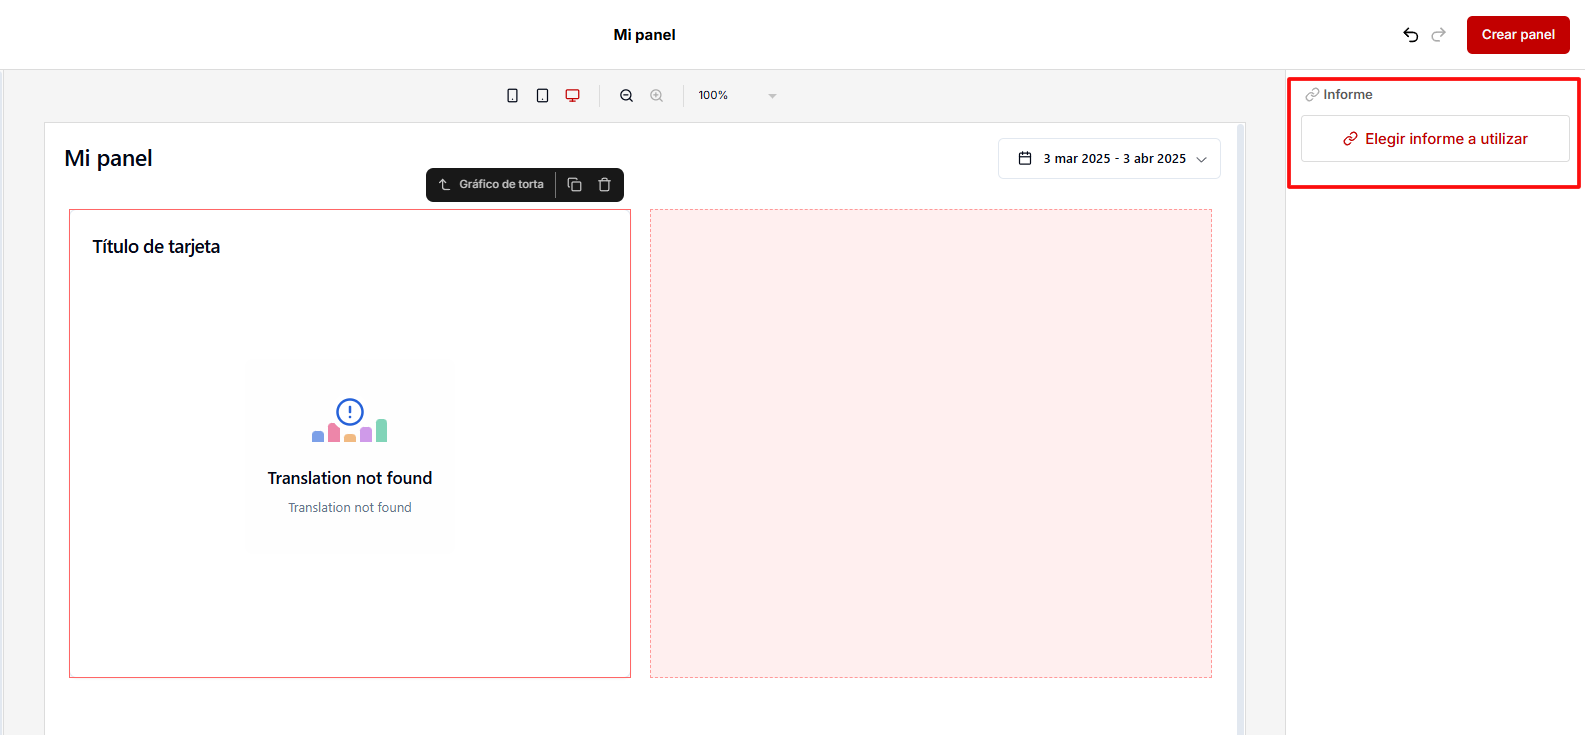Click the Crear panel button
The width and height of the screenshot is (1592, 735).
pos(1517,35)
